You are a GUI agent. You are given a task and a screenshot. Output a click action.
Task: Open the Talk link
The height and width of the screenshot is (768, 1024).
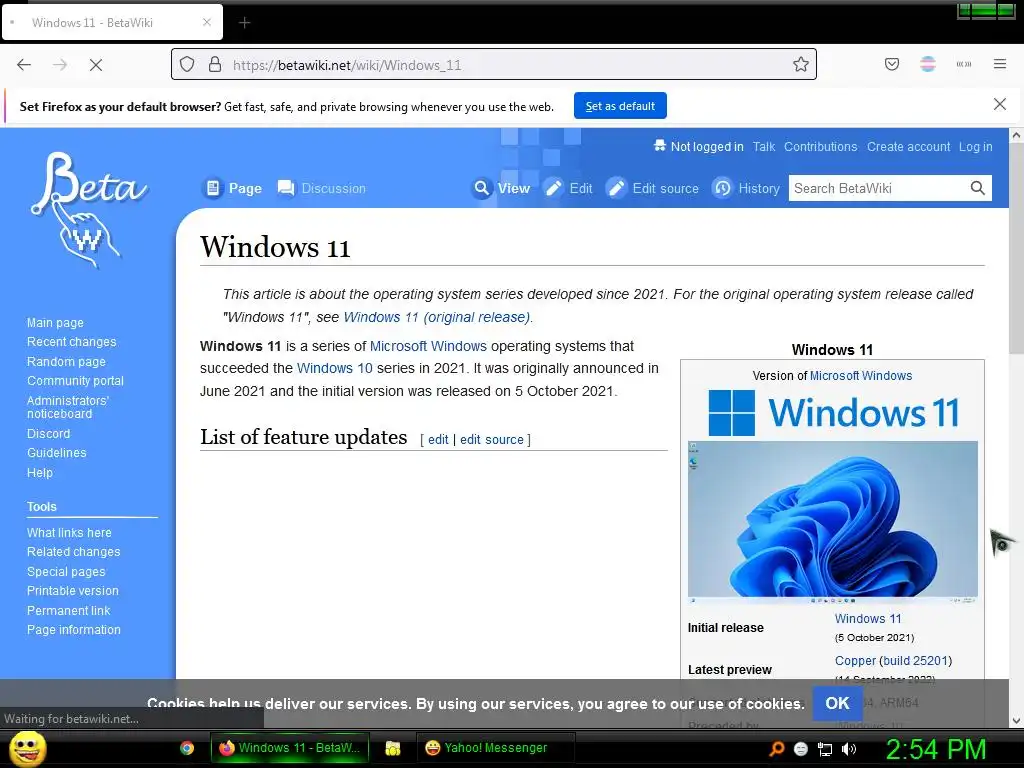(763, 146)
